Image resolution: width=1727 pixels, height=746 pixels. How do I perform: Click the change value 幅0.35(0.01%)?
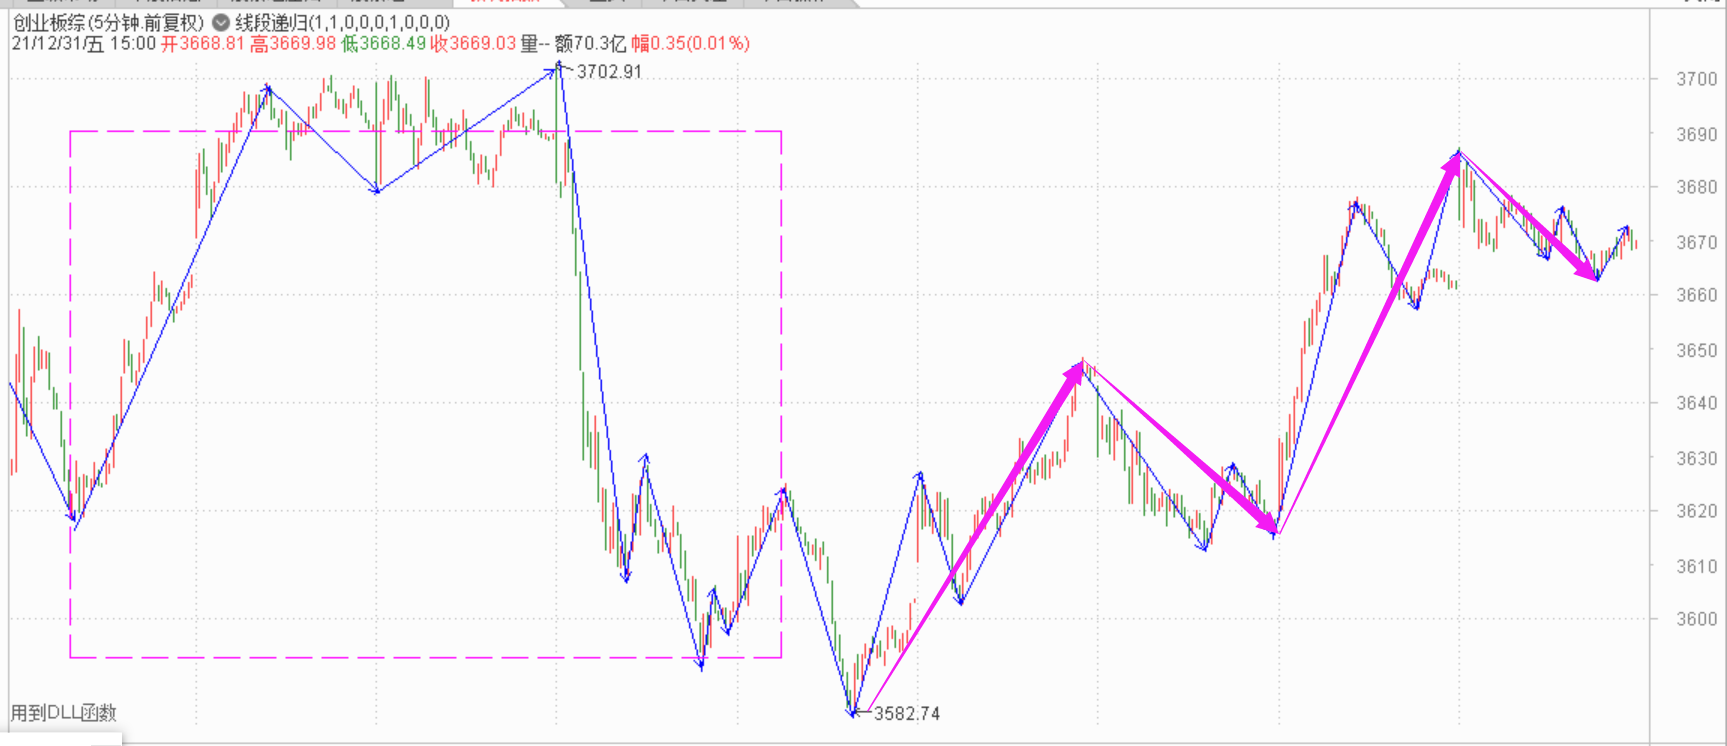coord(691,43)
